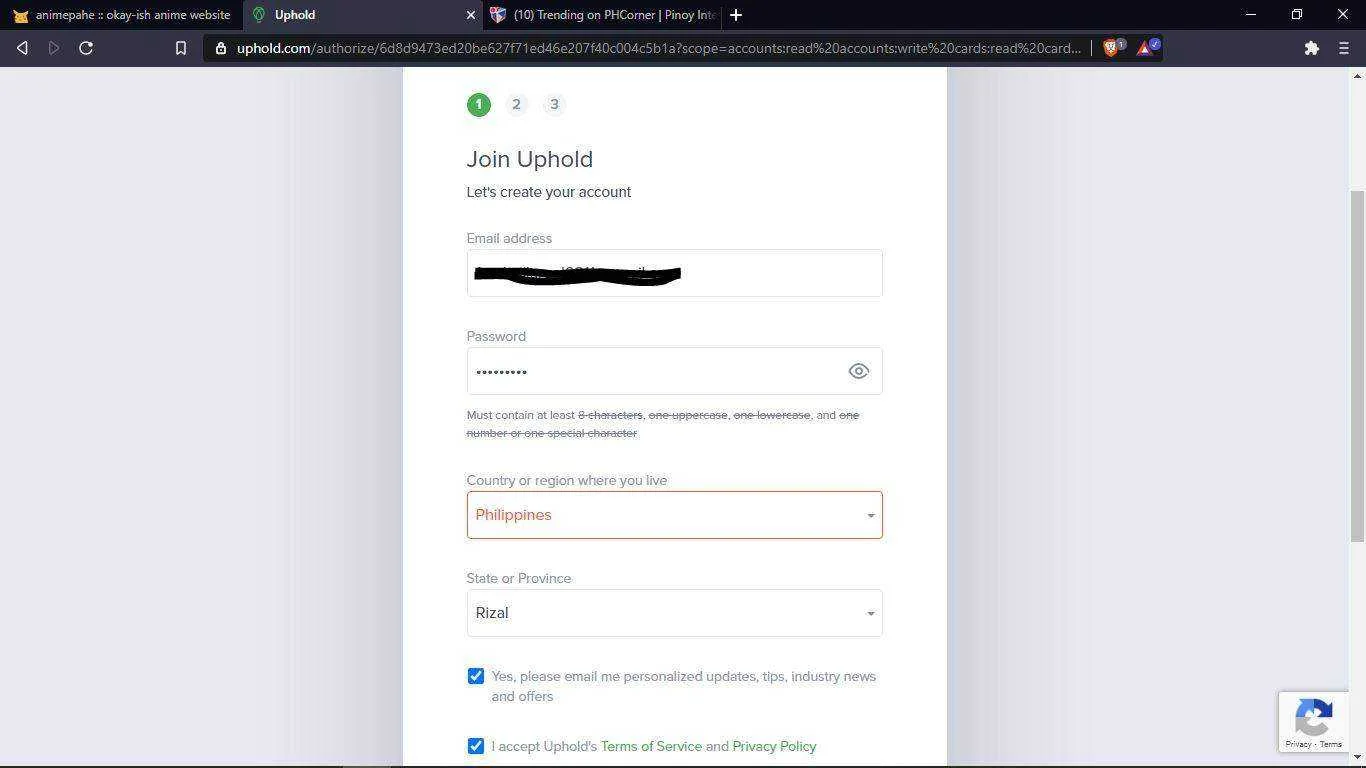
Task: Reload the page with the refresh icon
Action: tap(86, 48)
